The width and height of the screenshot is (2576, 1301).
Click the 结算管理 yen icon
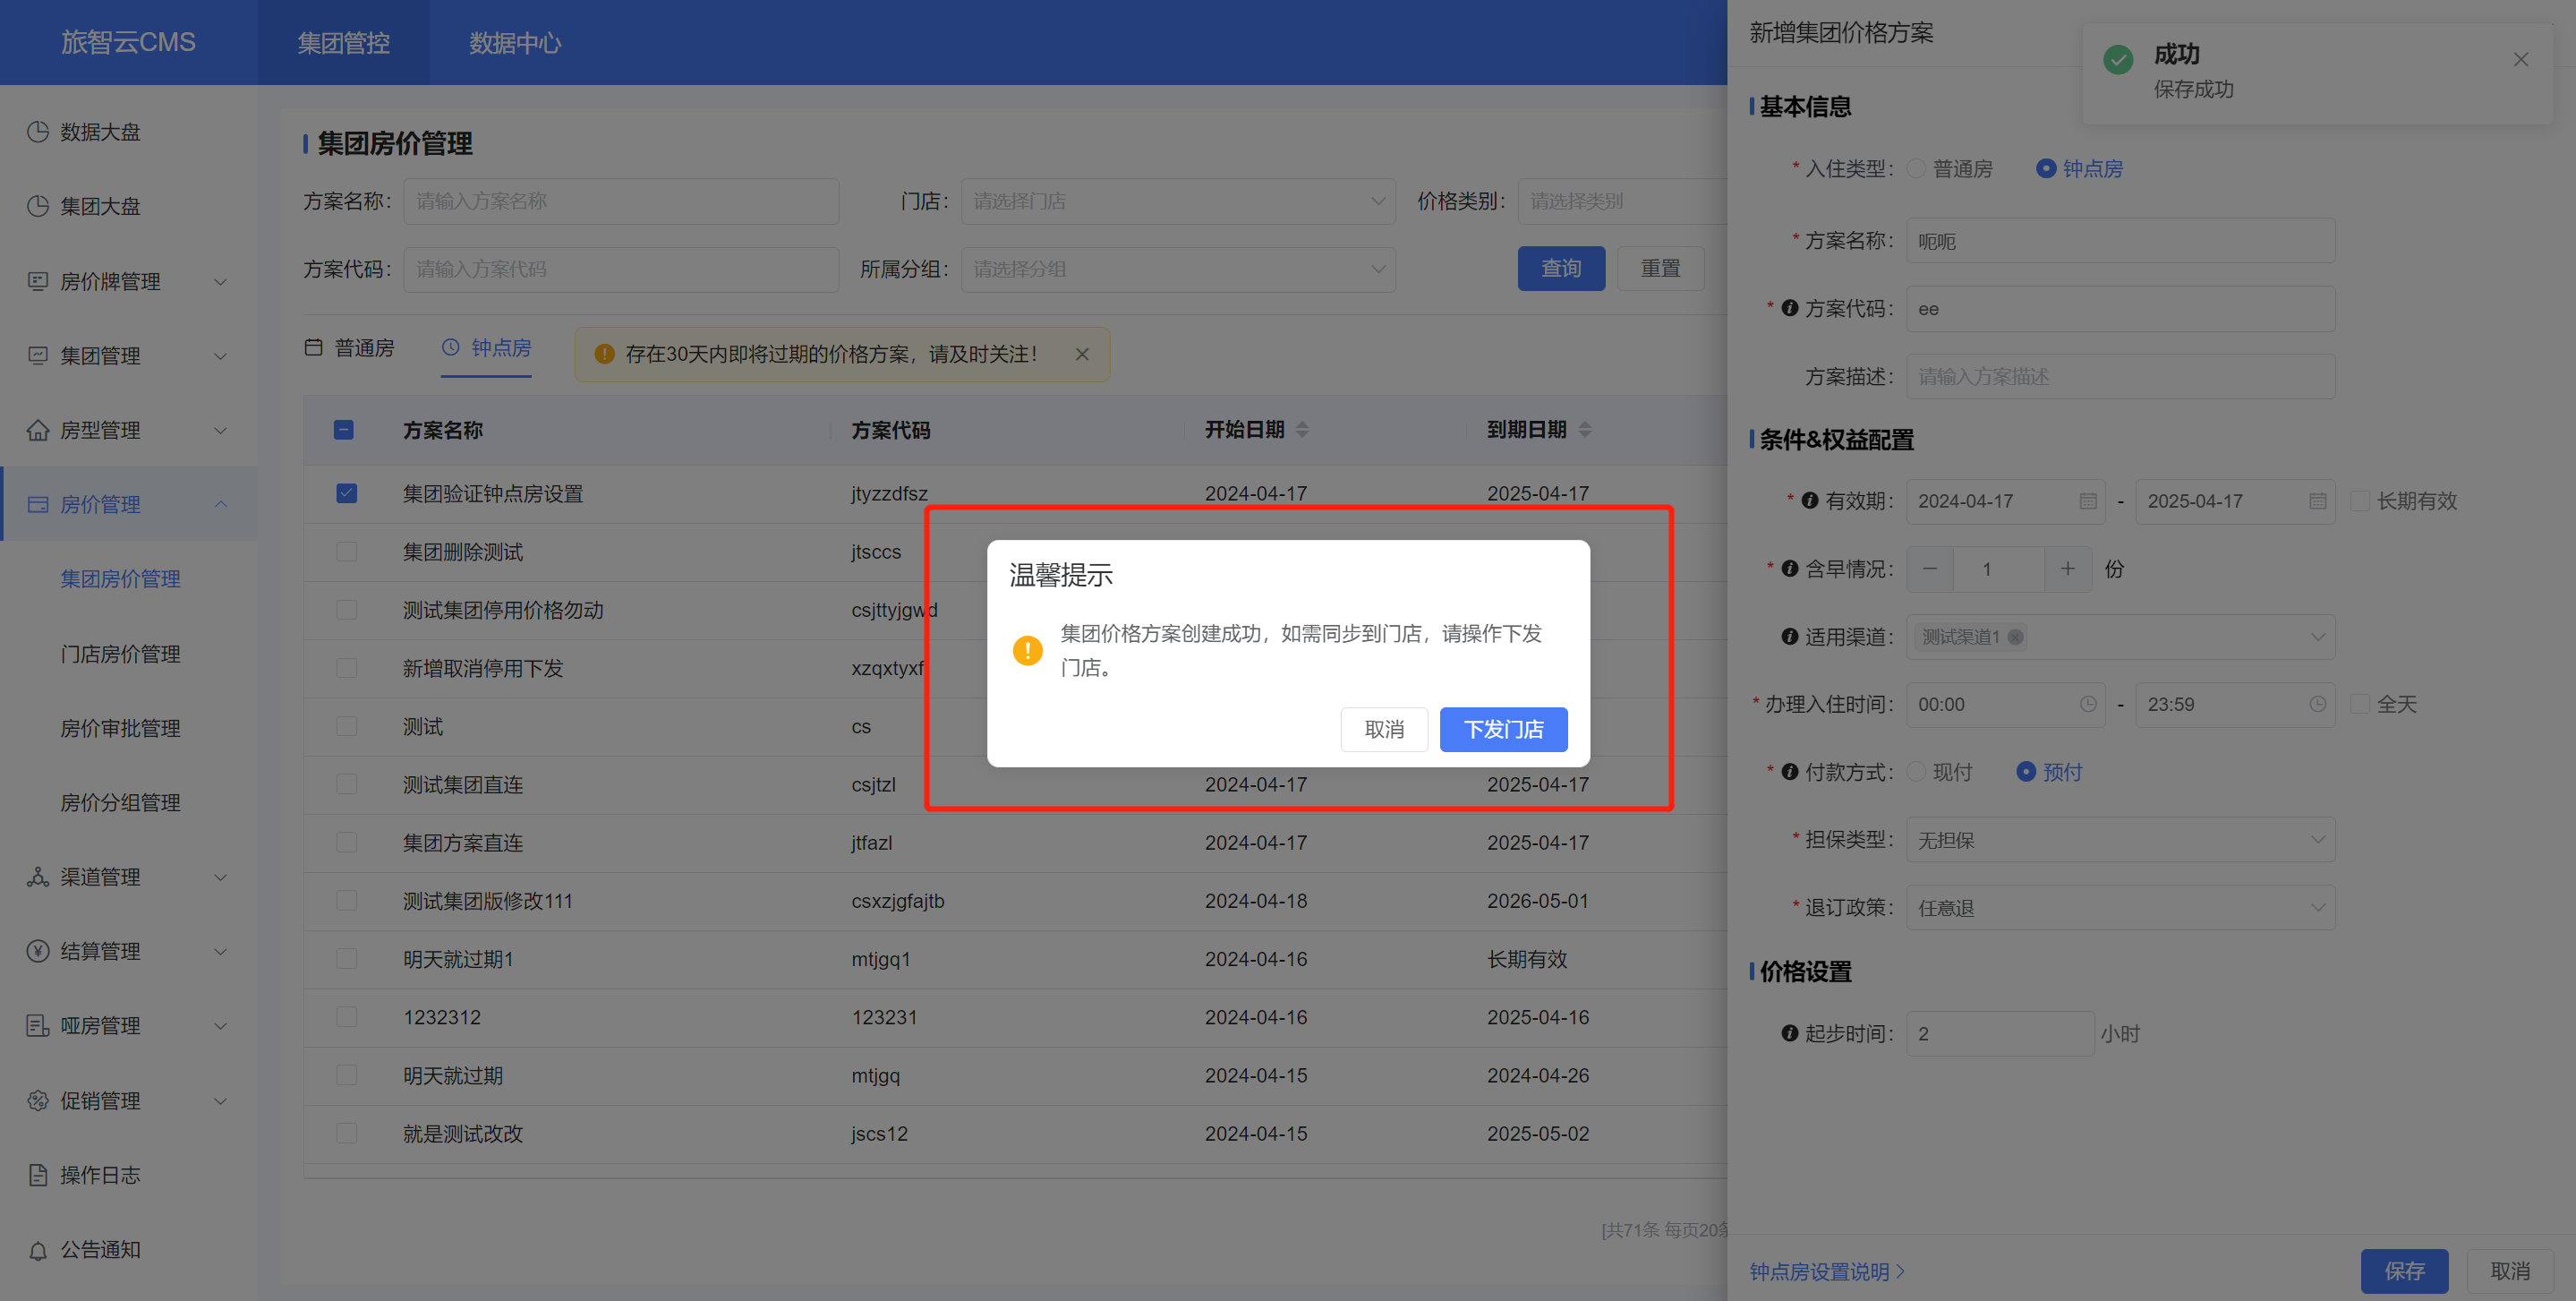(38, 951)
